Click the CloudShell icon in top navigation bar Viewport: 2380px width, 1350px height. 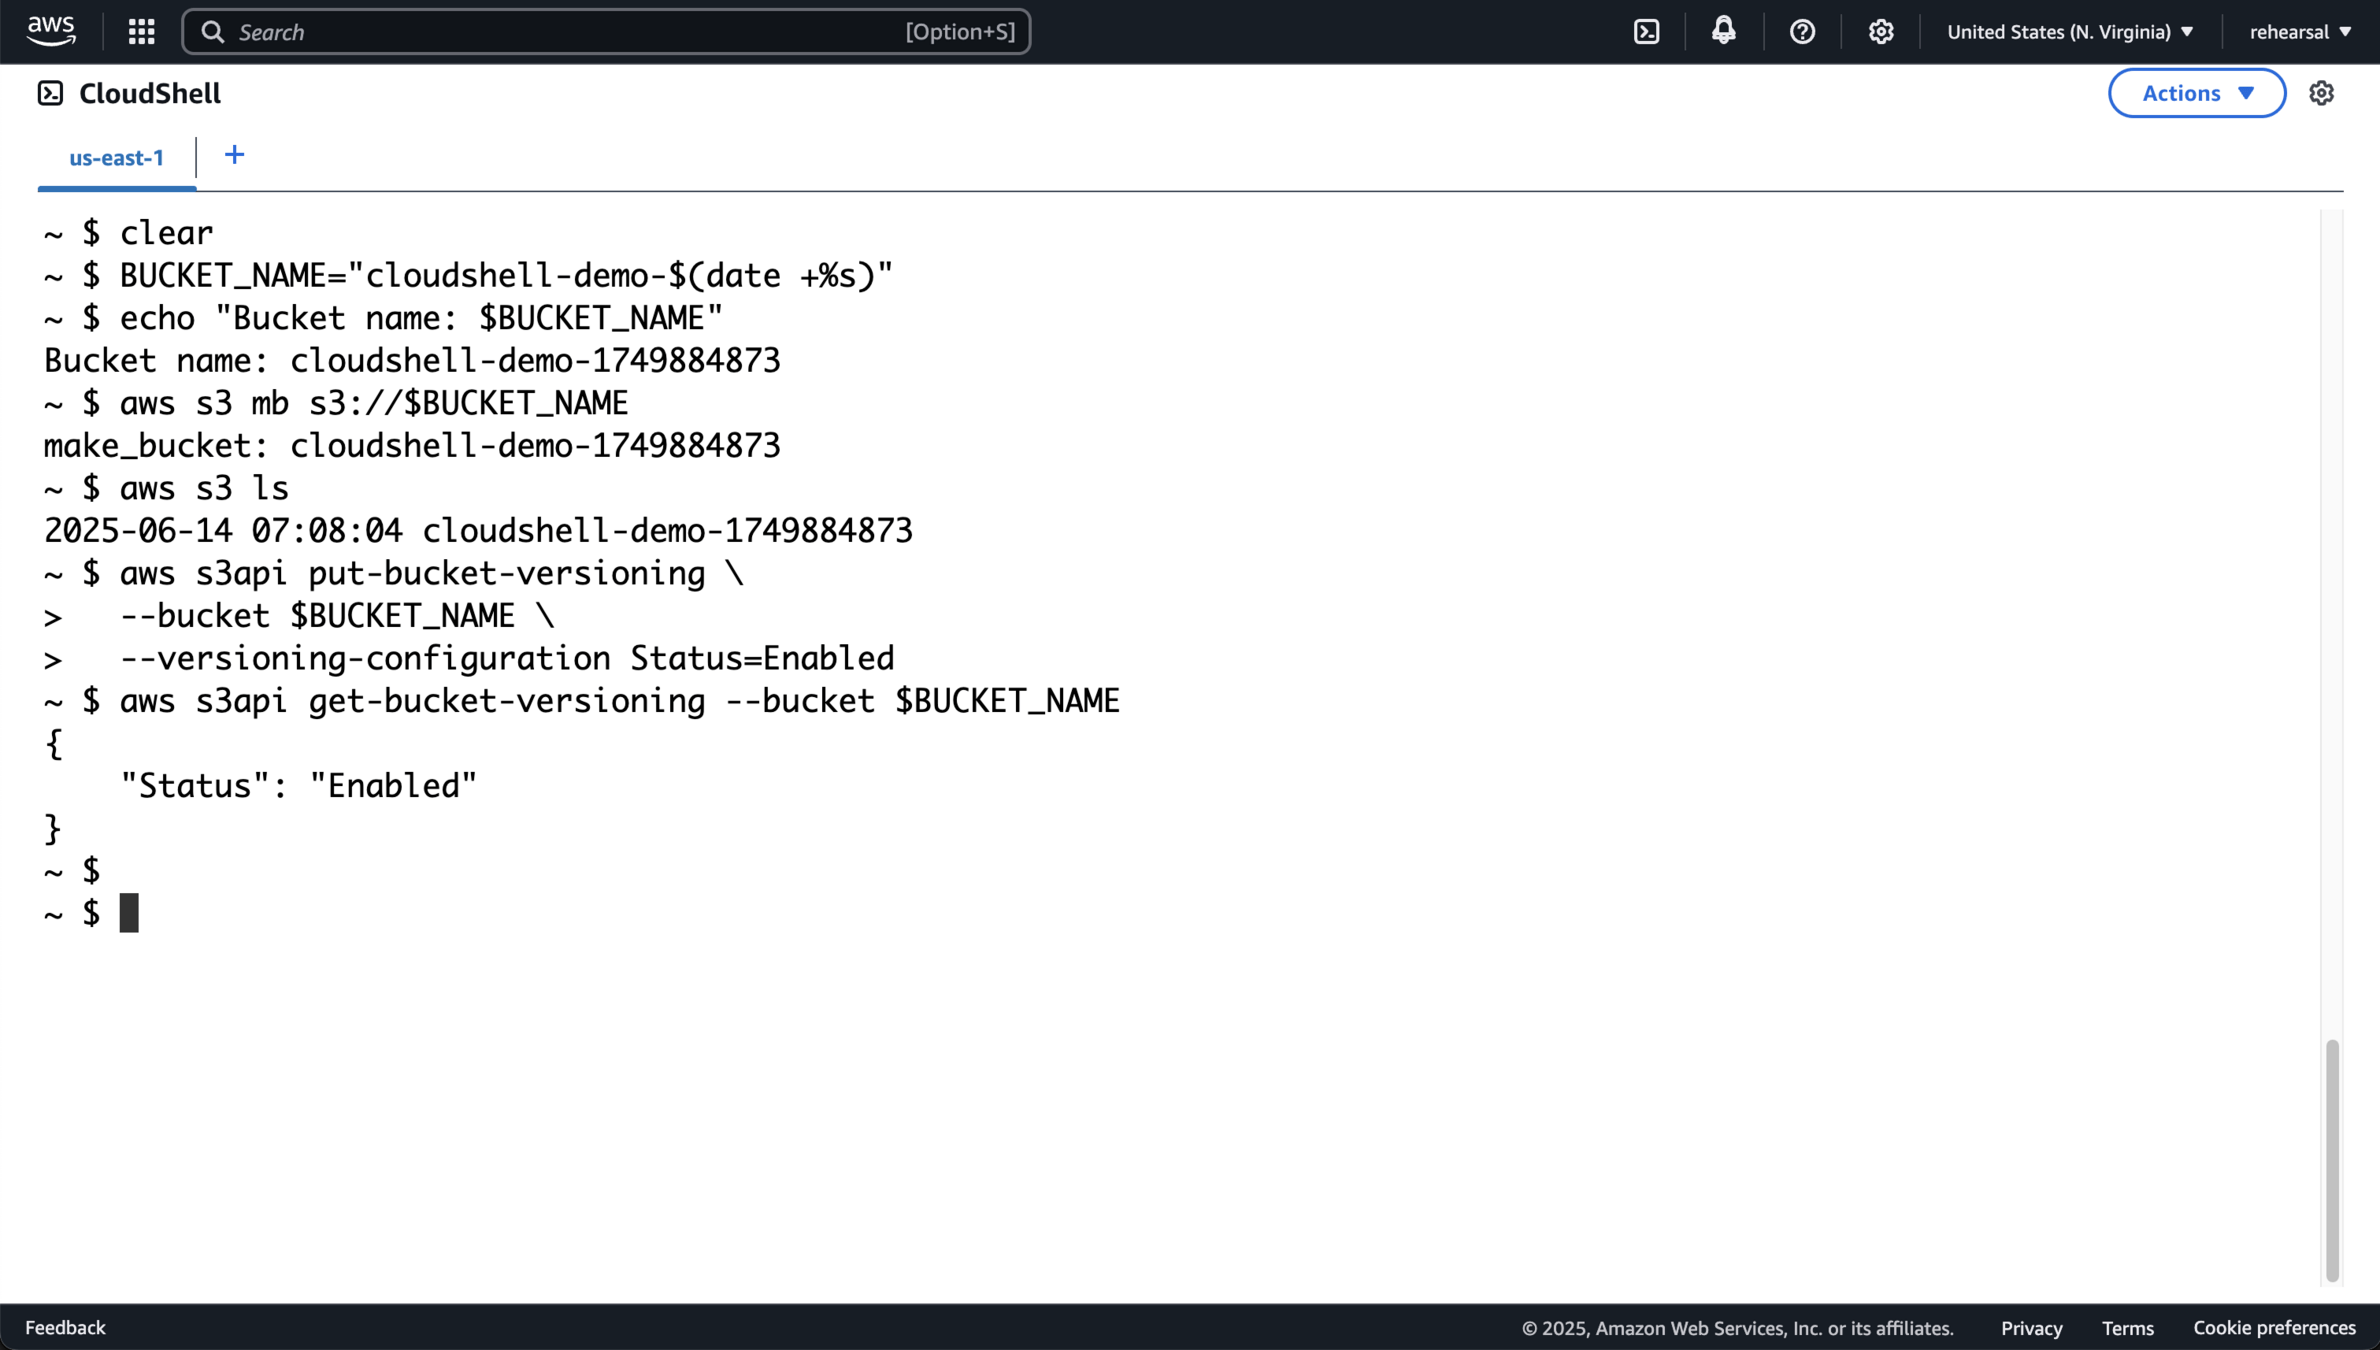click(x=1646, y=32)
